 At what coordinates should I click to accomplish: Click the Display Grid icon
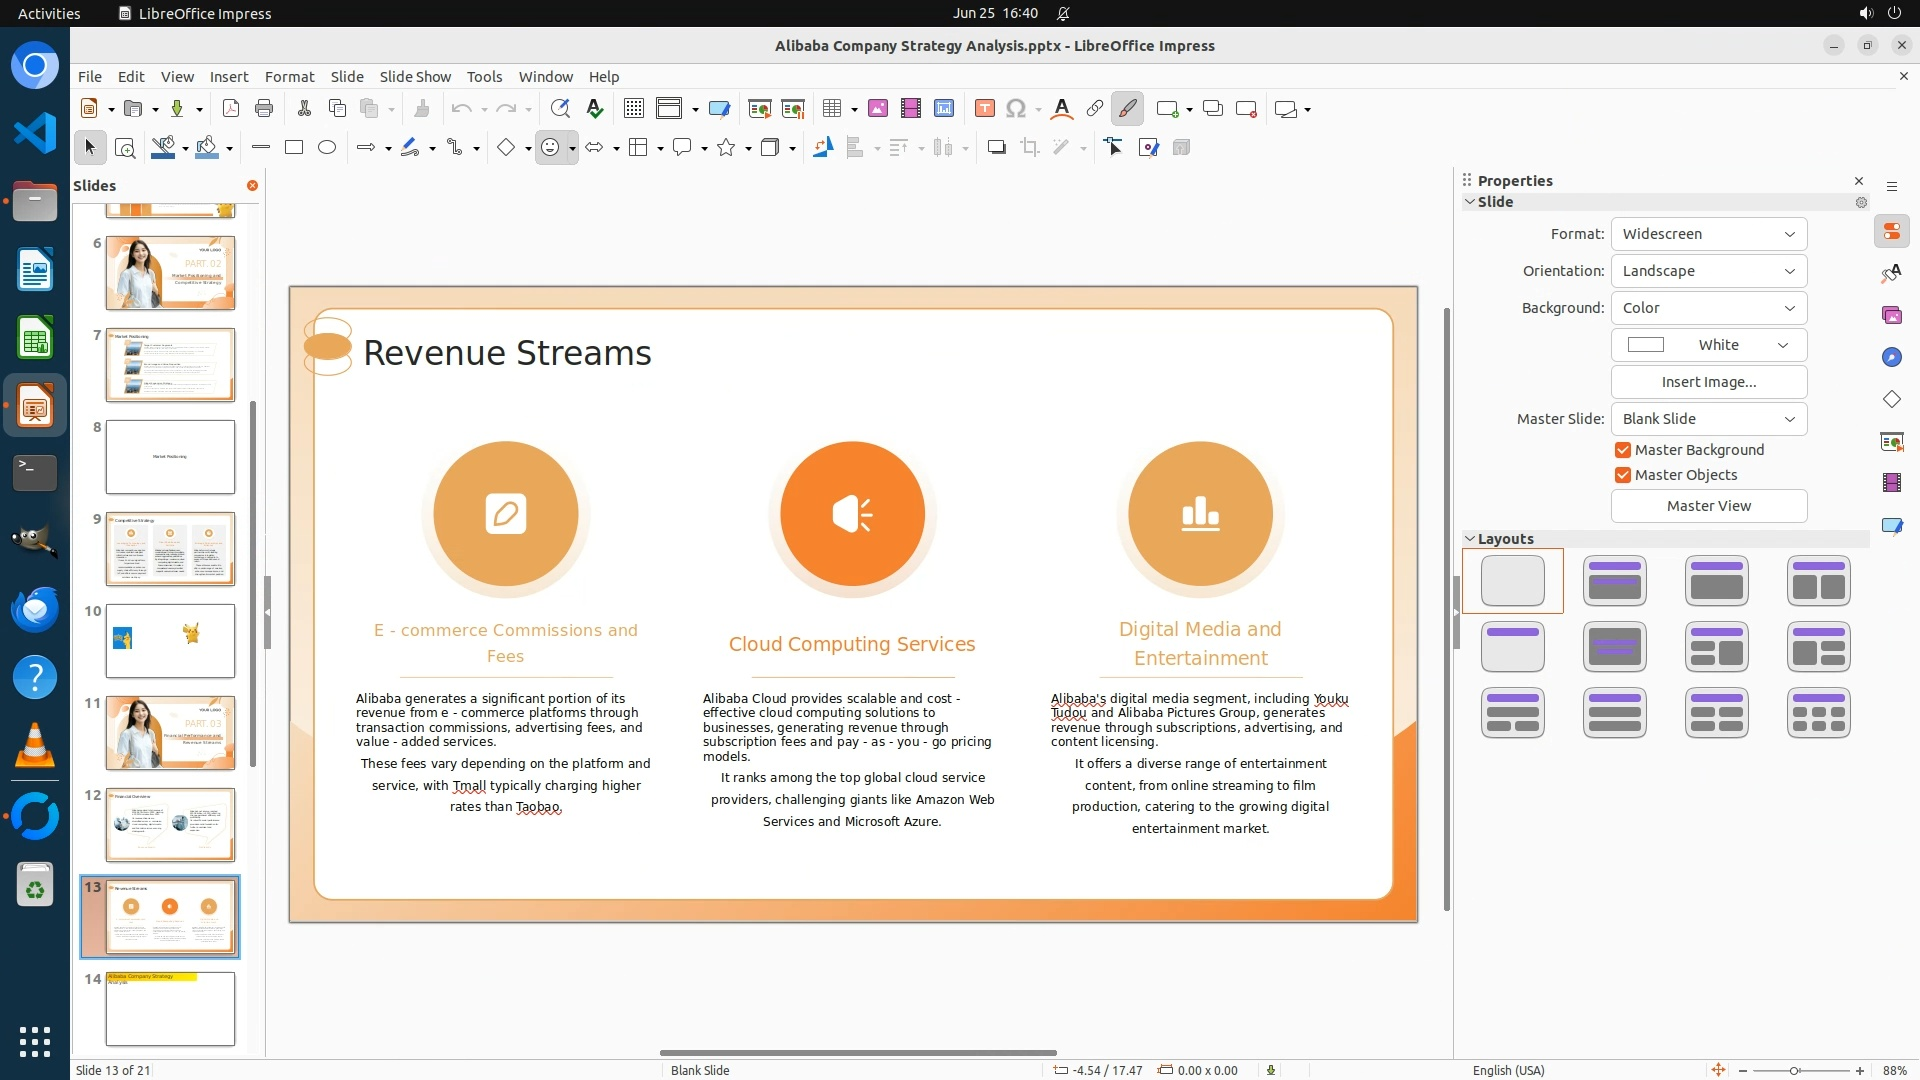click(x=633, y=109)
